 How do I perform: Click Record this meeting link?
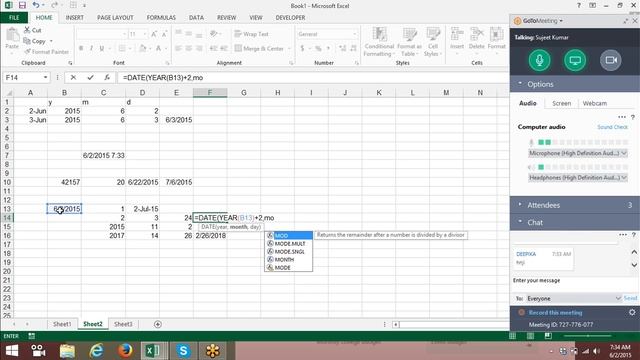tap(555, 313)
